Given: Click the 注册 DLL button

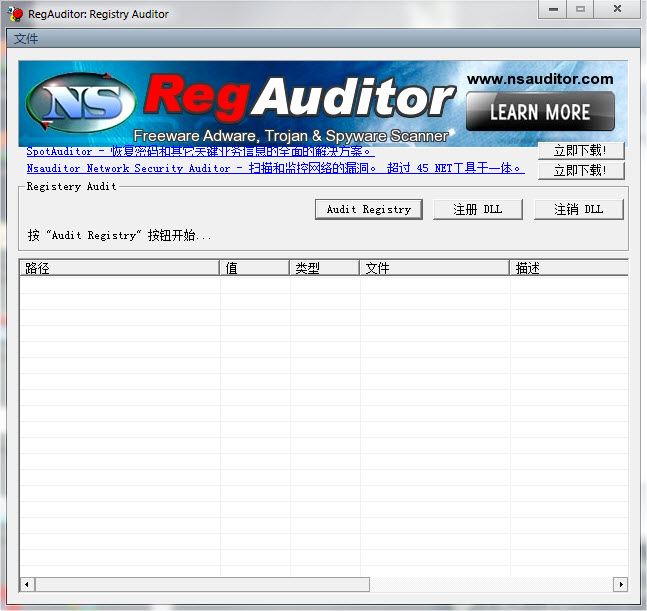Looking at the screenshot, I should [477, 209].
